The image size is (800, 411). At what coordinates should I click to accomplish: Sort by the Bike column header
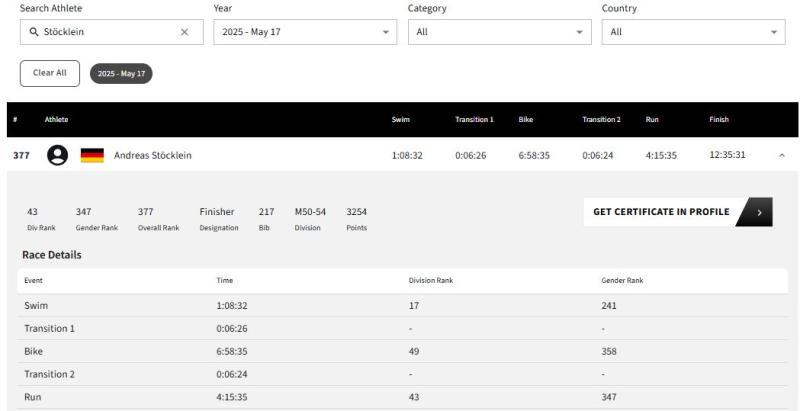[526, 119]
